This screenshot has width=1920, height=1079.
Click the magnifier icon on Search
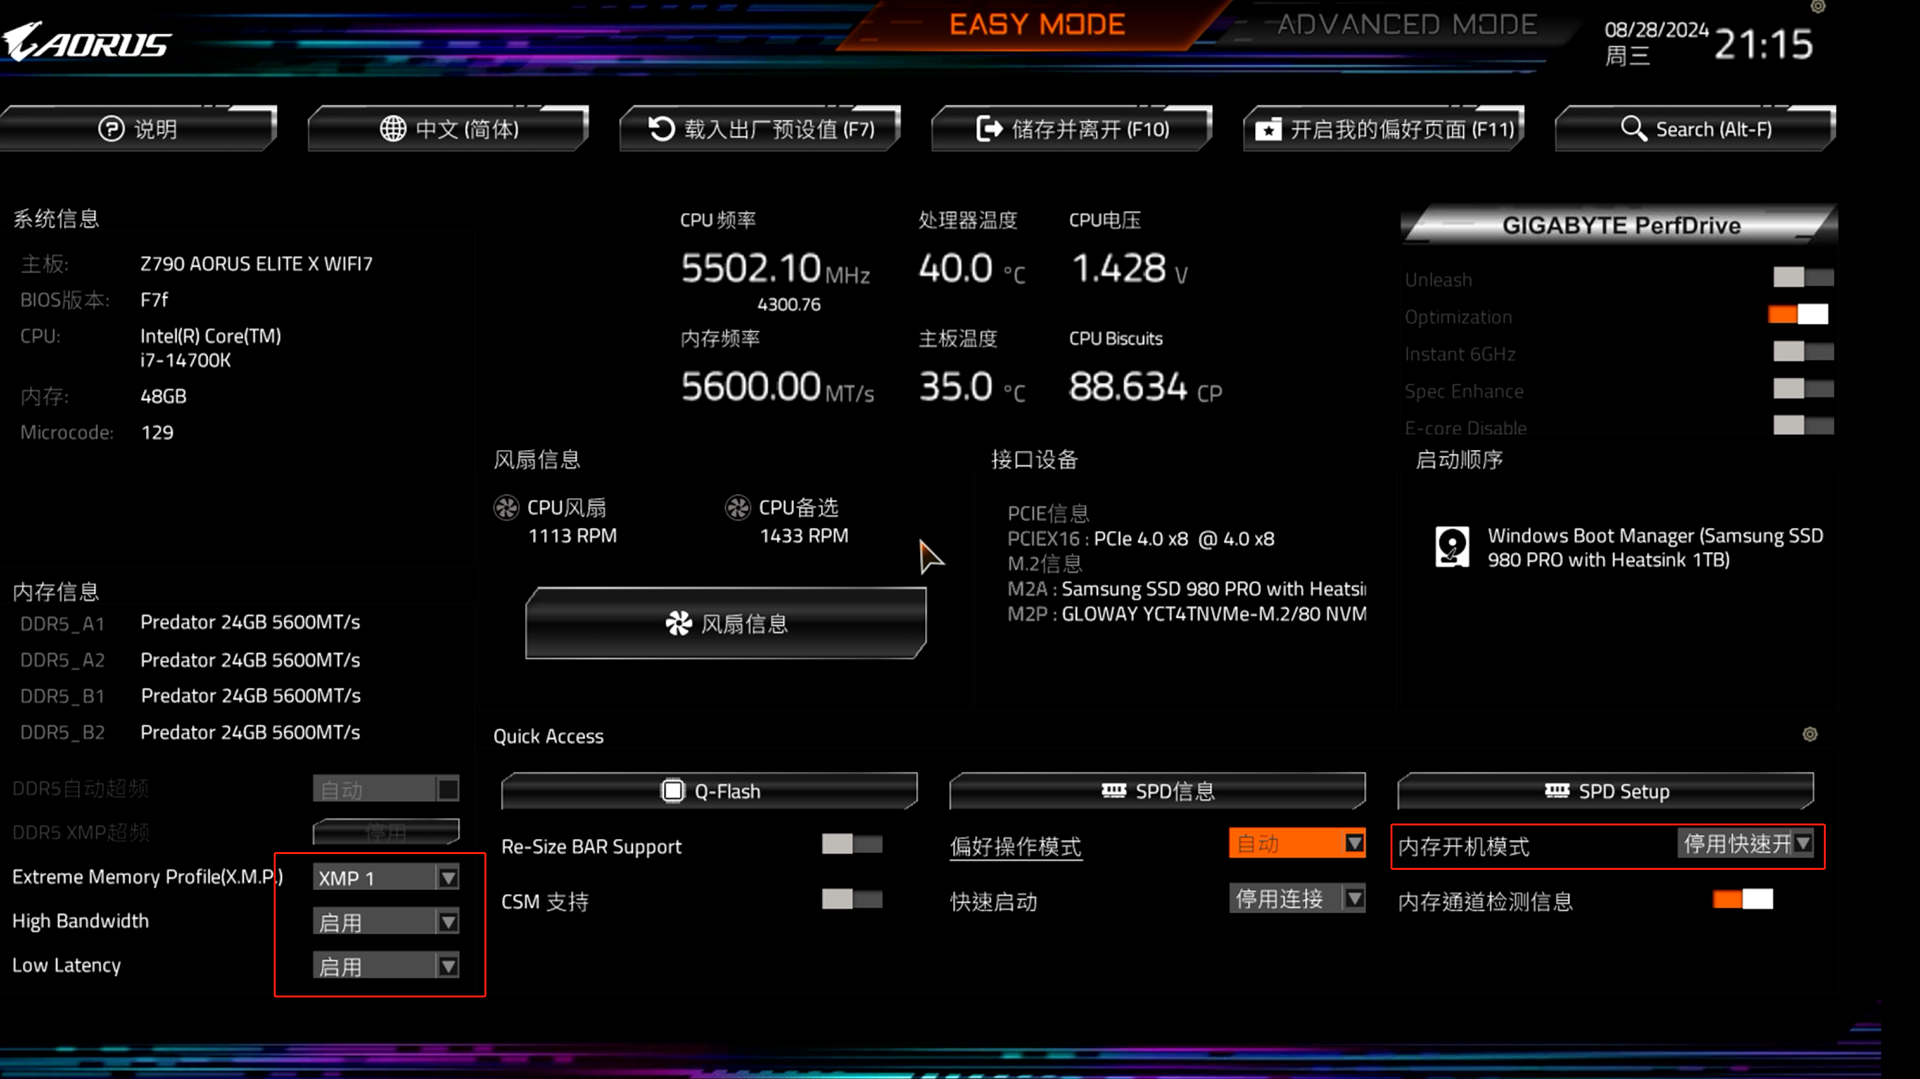(1633, 129)
